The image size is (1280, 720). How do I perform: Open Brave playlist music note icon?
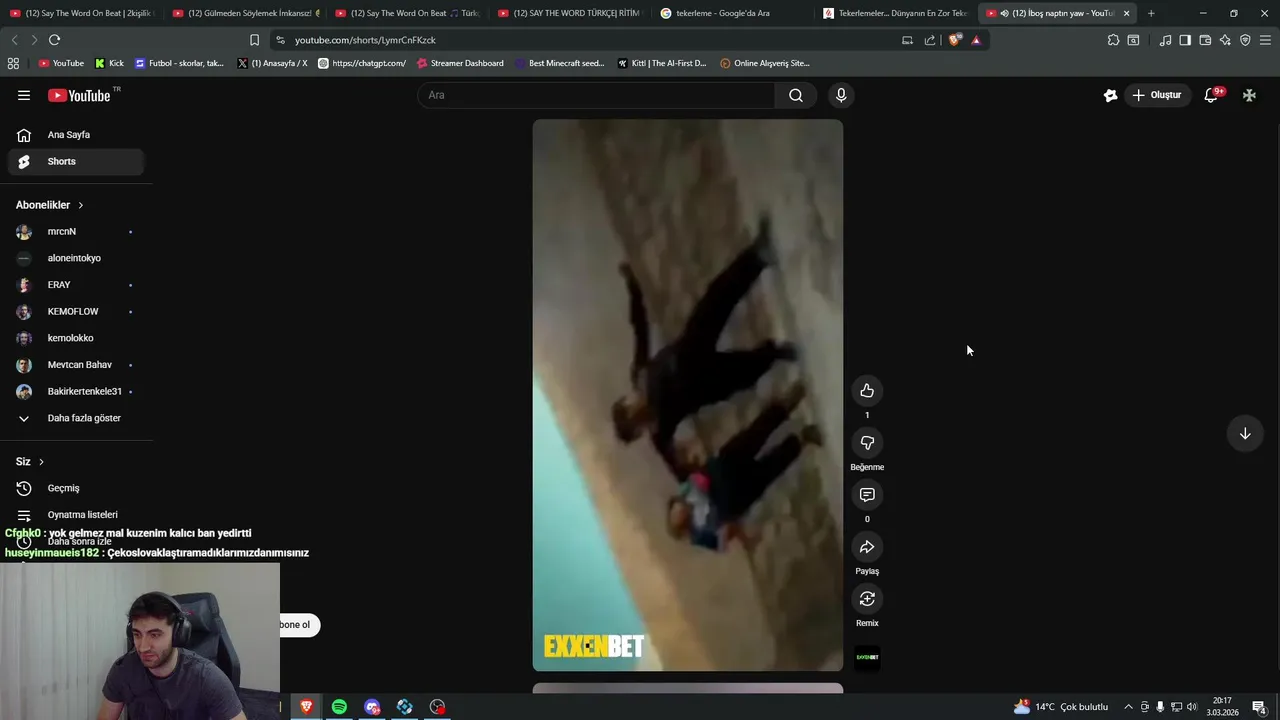(x=1165, y=40)
